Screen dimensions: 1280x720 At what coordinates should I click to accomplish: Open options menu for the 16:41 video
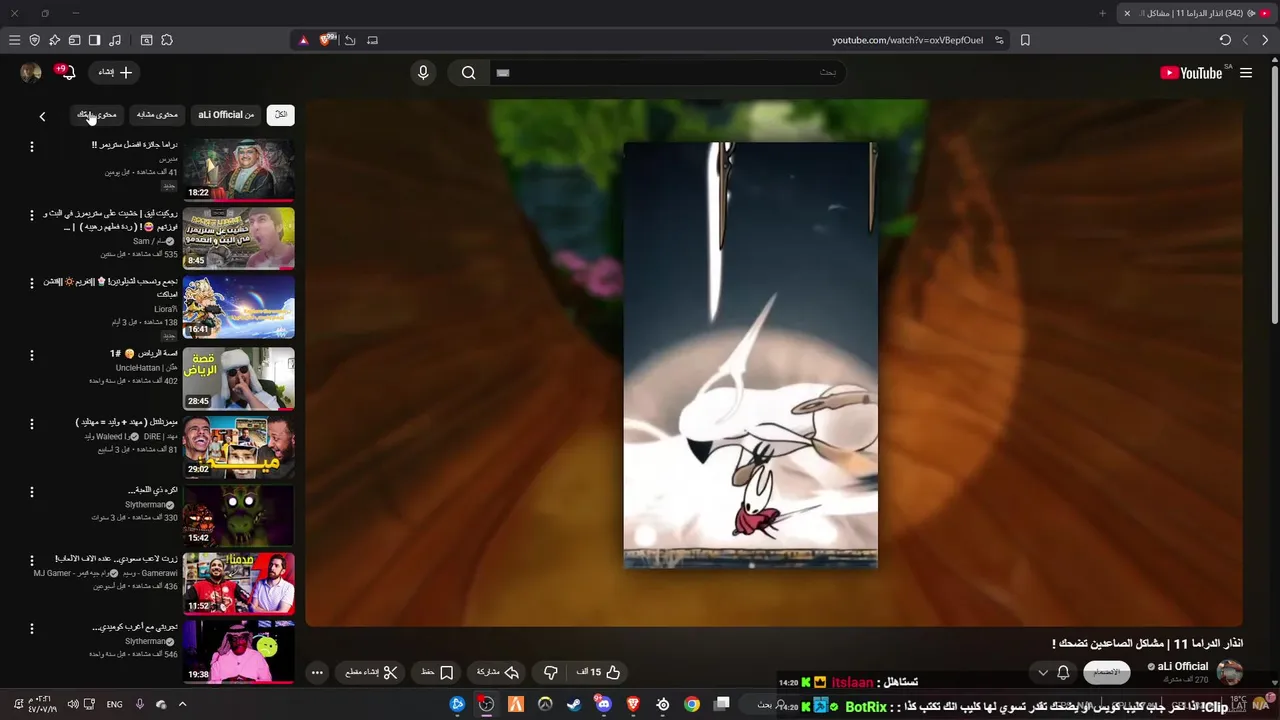[31, 284]
